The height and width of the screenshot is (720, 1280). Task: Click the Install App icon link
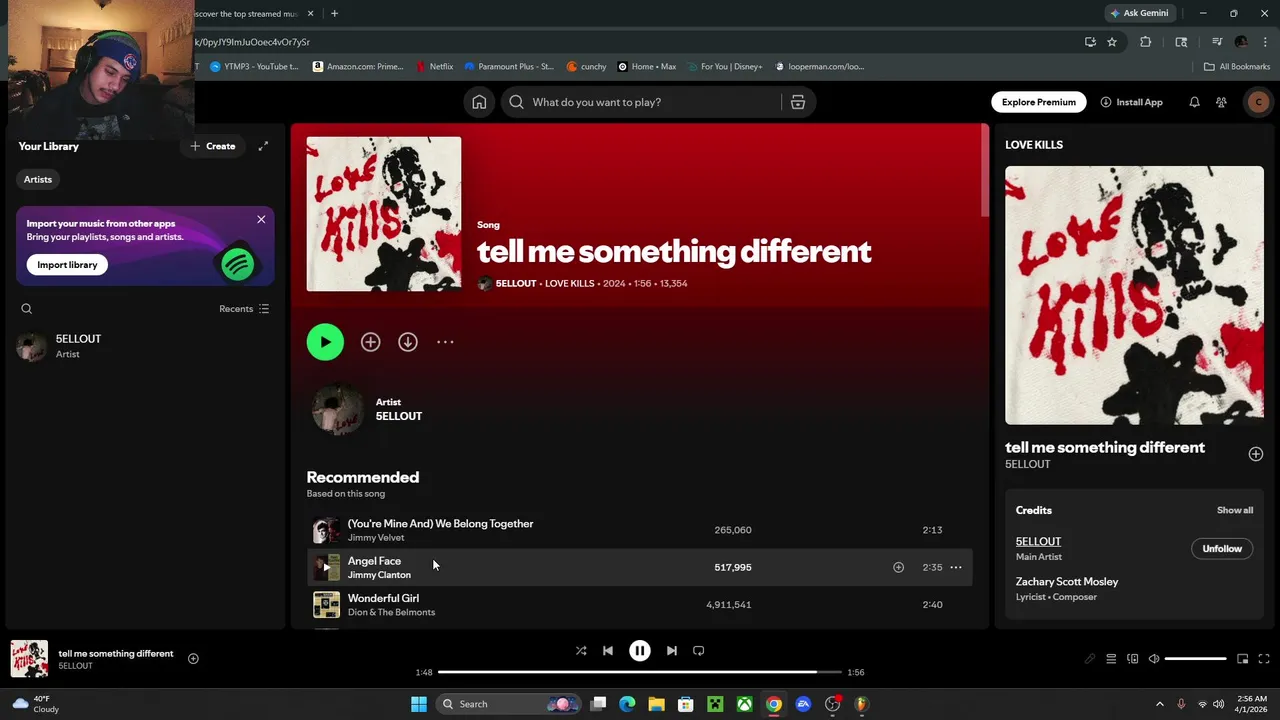tap(1131, 102)
